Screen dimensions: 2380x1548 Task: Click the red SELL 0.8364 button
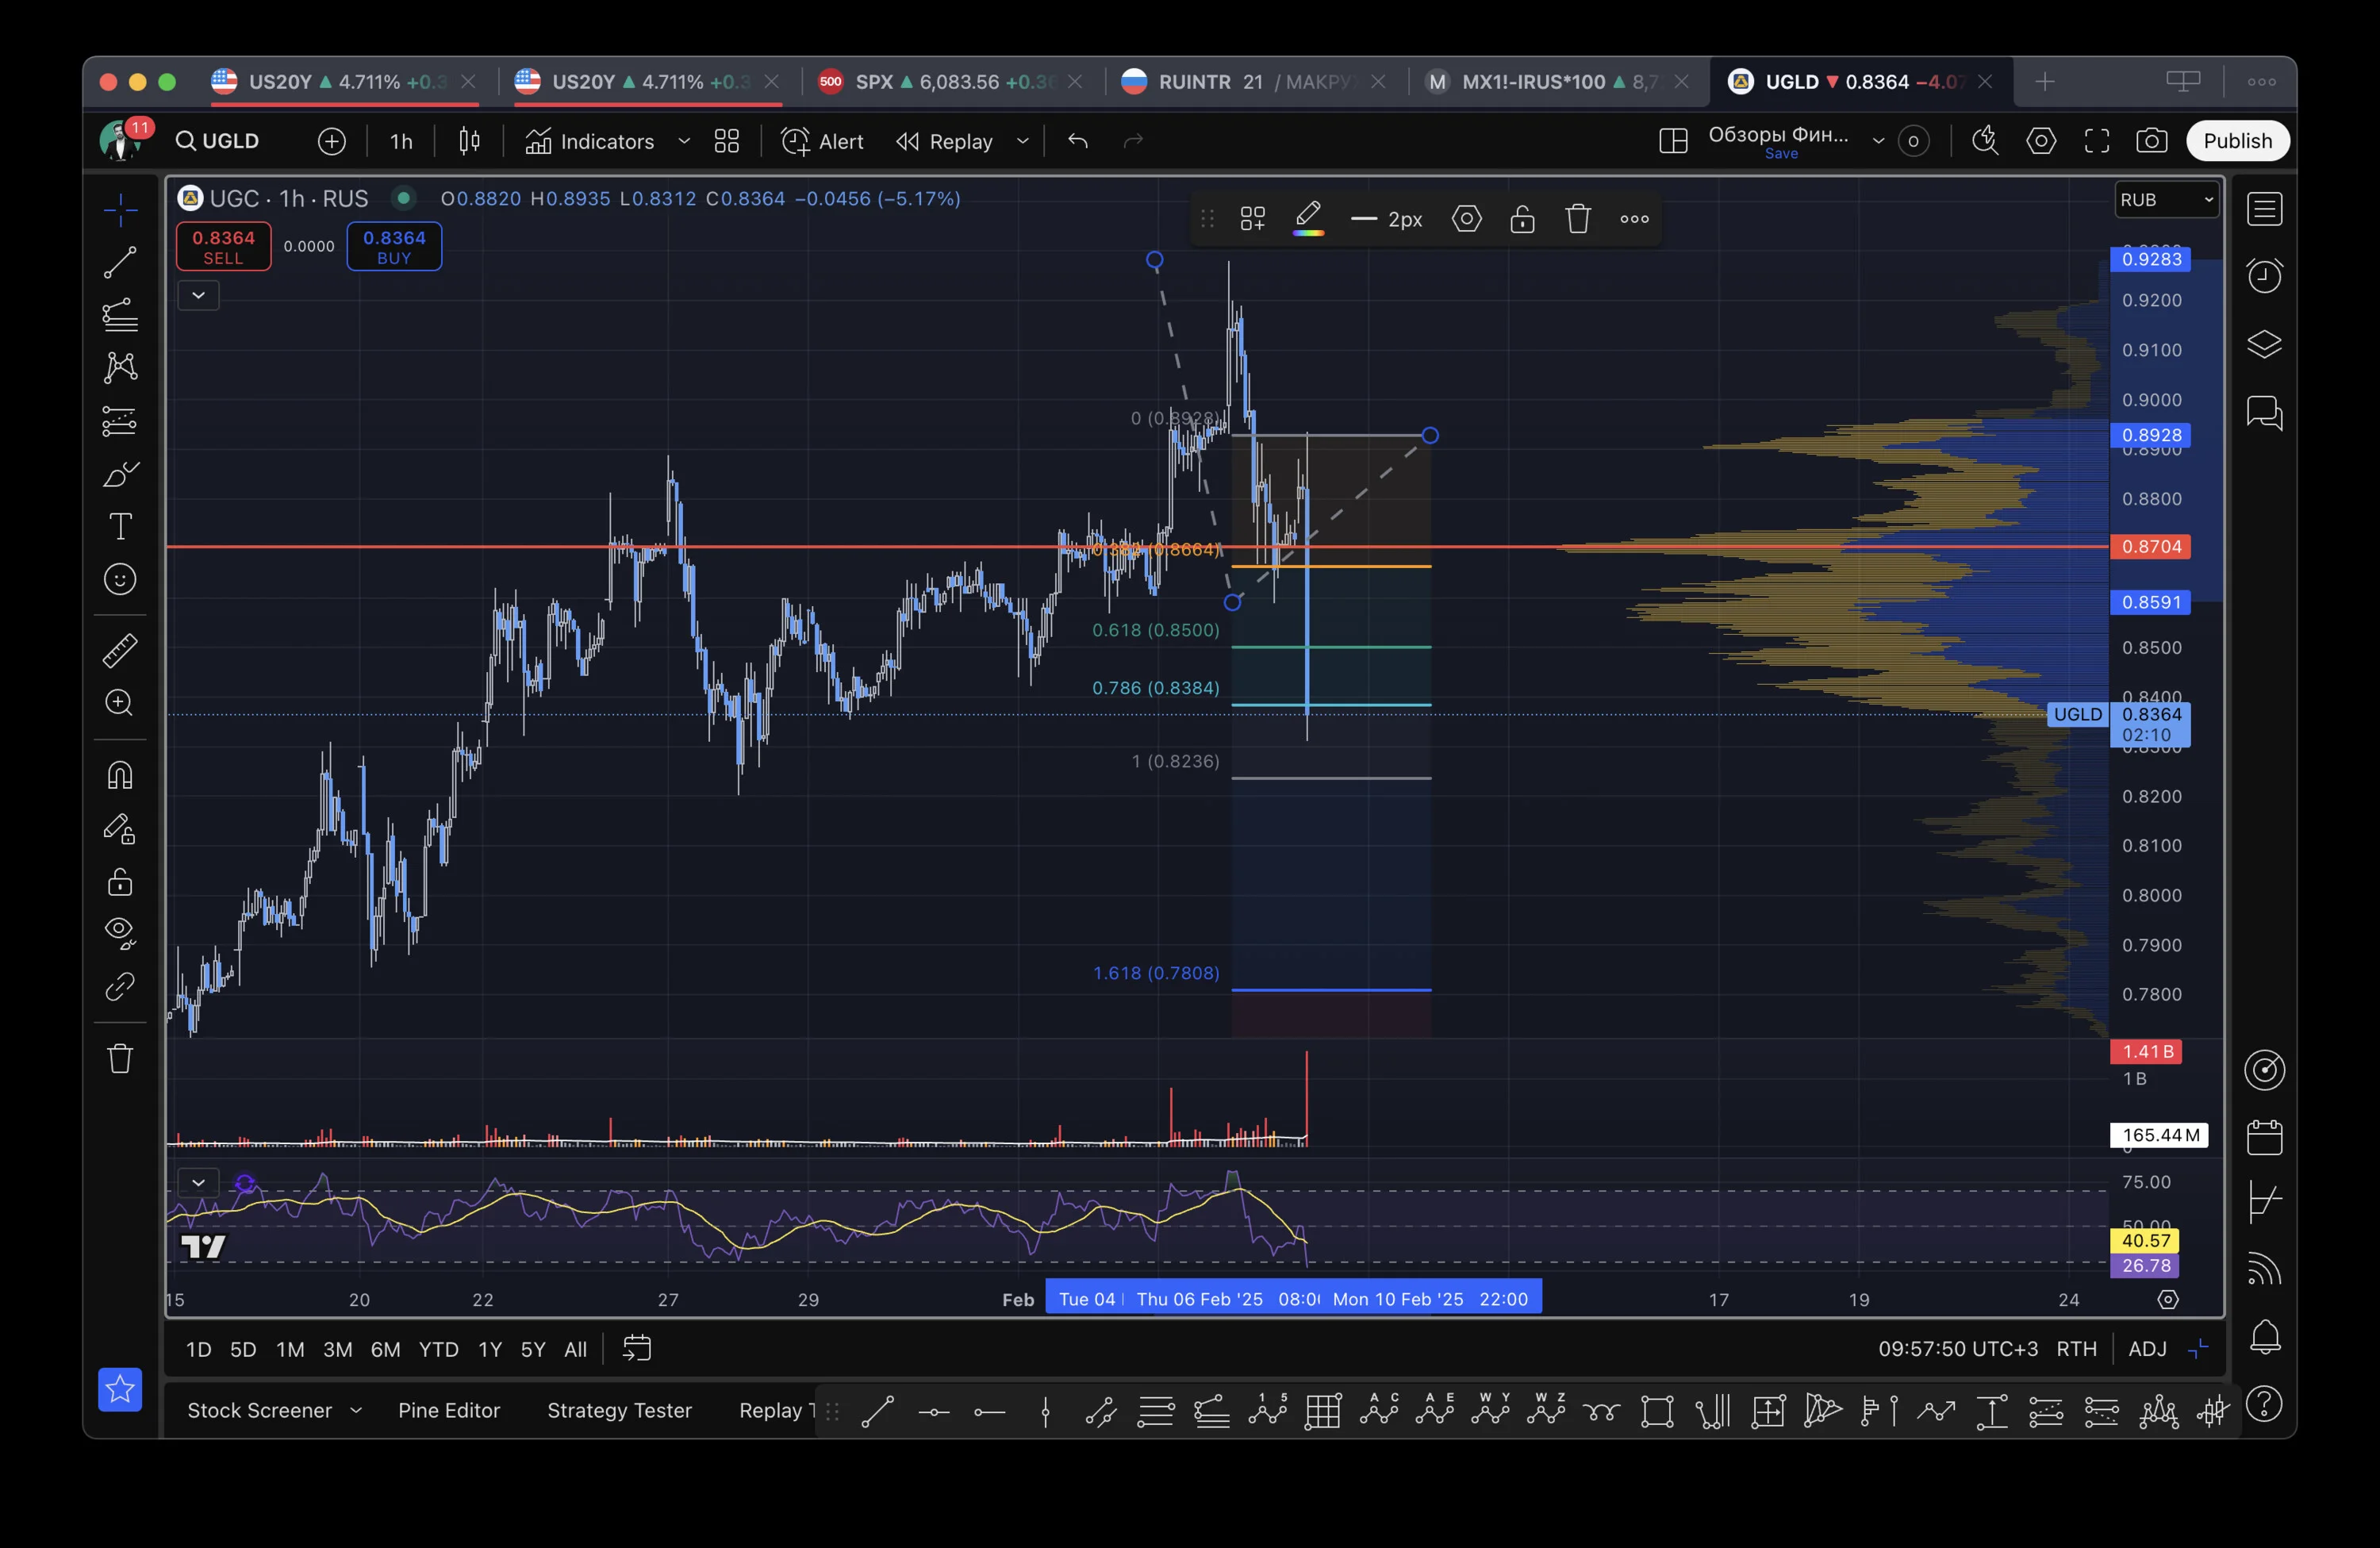tap(223, 246)
